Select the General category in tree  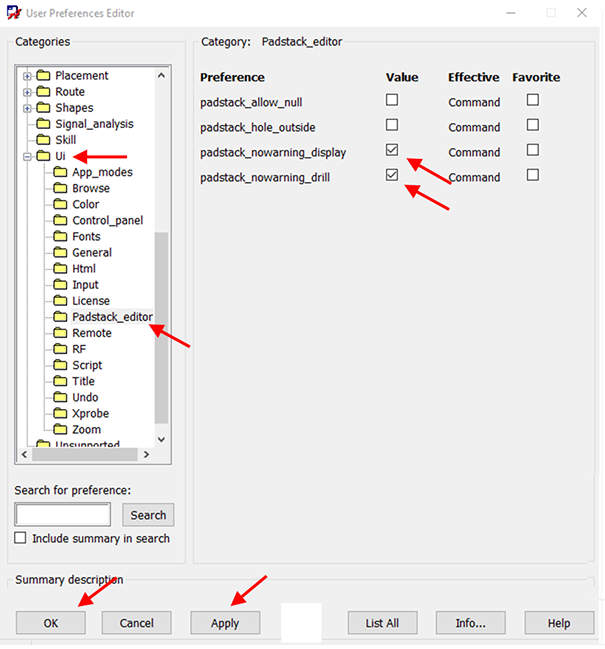[x=91, y=253]
